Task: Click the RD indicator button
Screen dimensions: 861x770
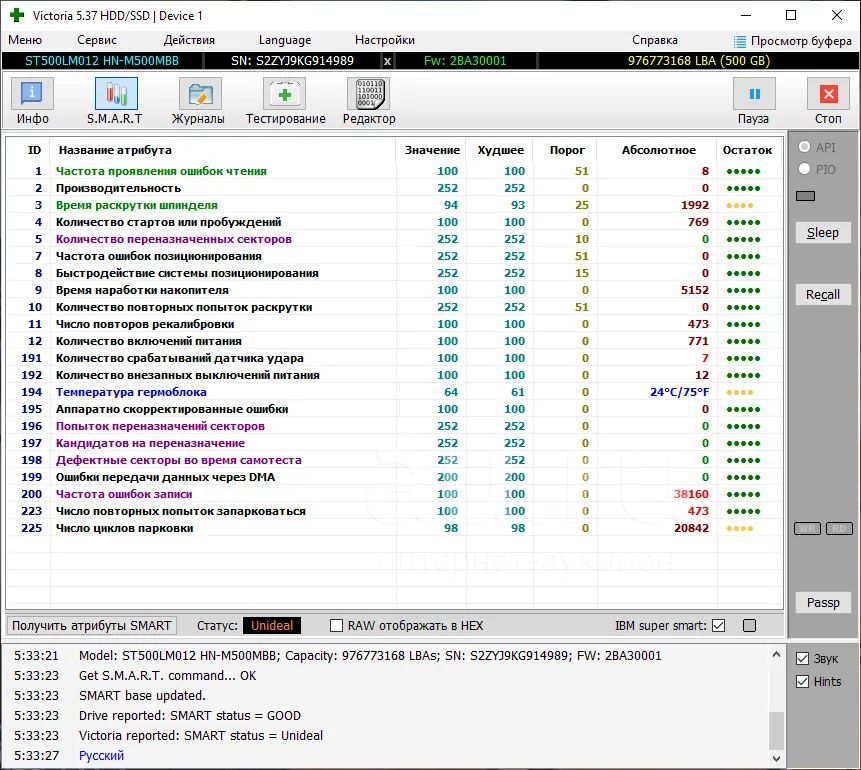Action: [x=839, y=528]
